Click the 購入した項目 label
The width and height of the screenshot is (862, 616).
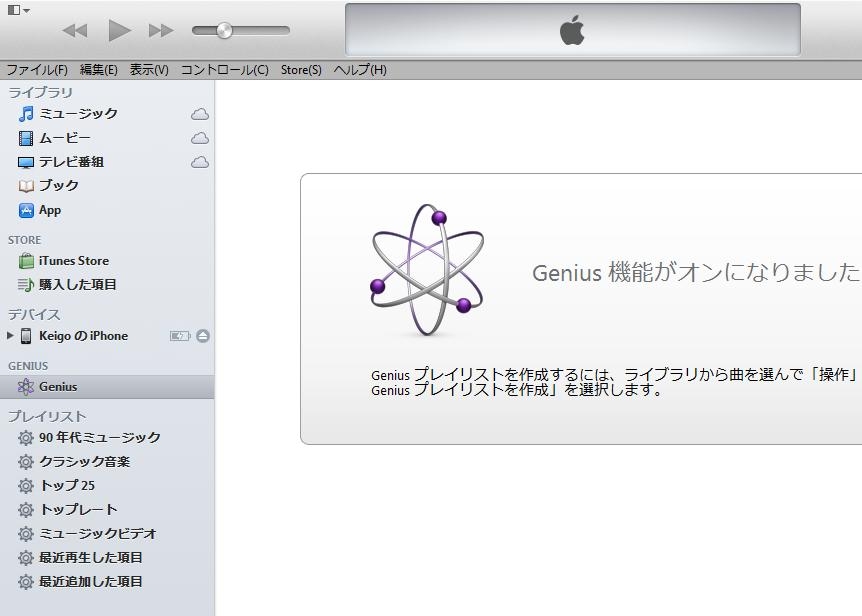click(x=78, y=285)
